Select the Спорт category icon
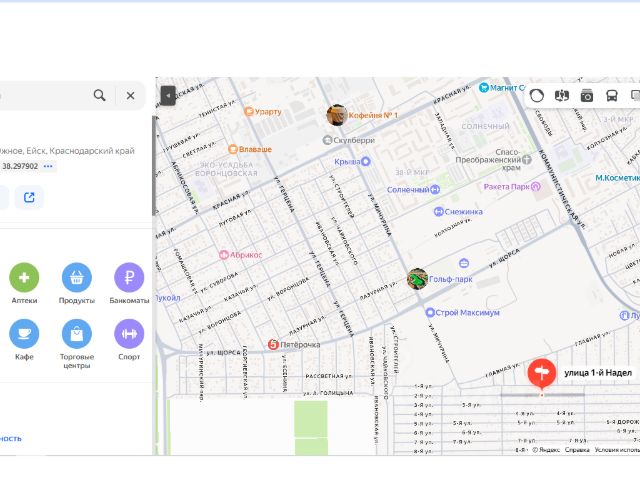The width and height of the screenshot is (640, 480). tap(129, 334)
